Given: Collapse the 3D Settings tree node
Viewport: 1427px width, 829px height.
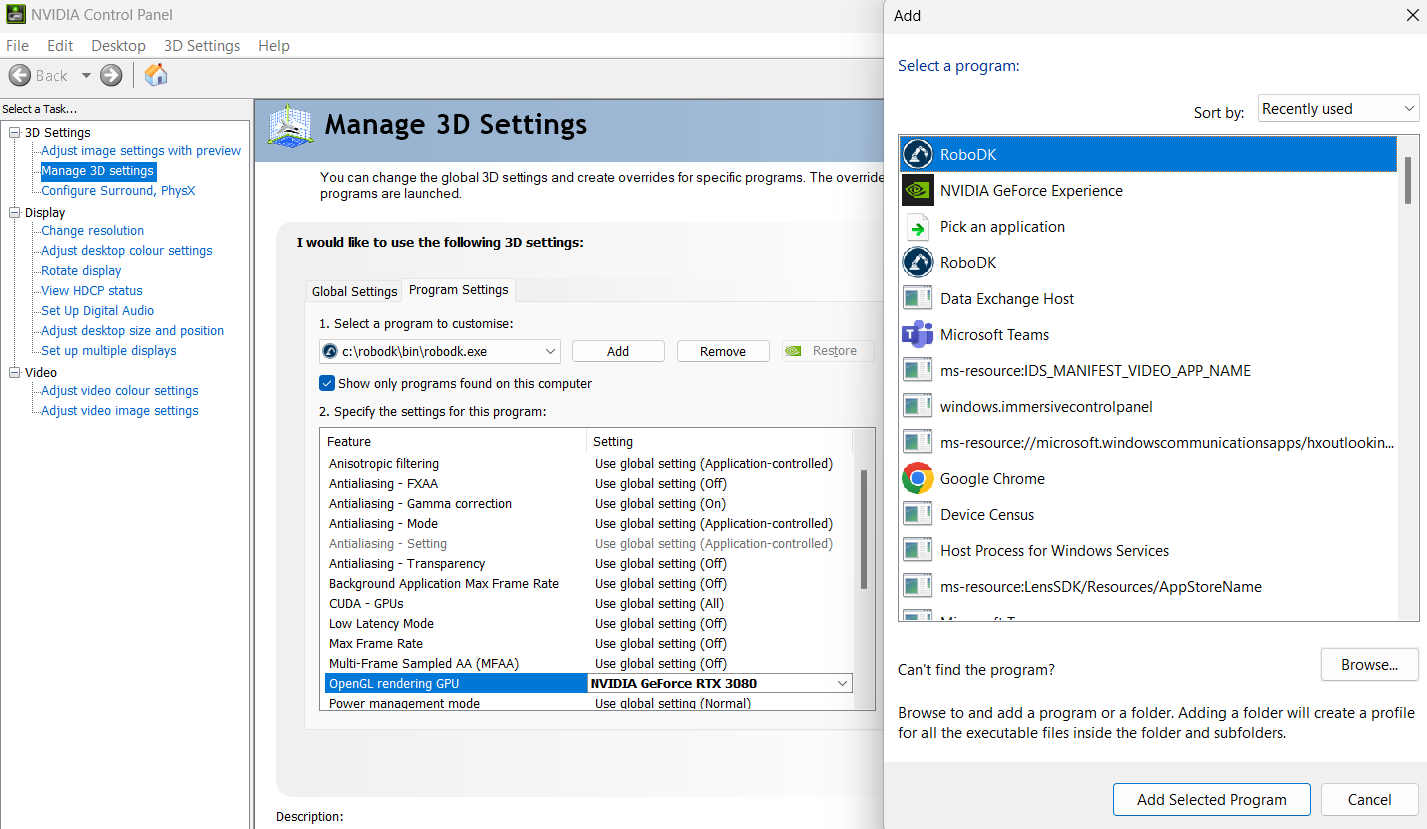Looking at the screenshot, I should pos(15,133).
